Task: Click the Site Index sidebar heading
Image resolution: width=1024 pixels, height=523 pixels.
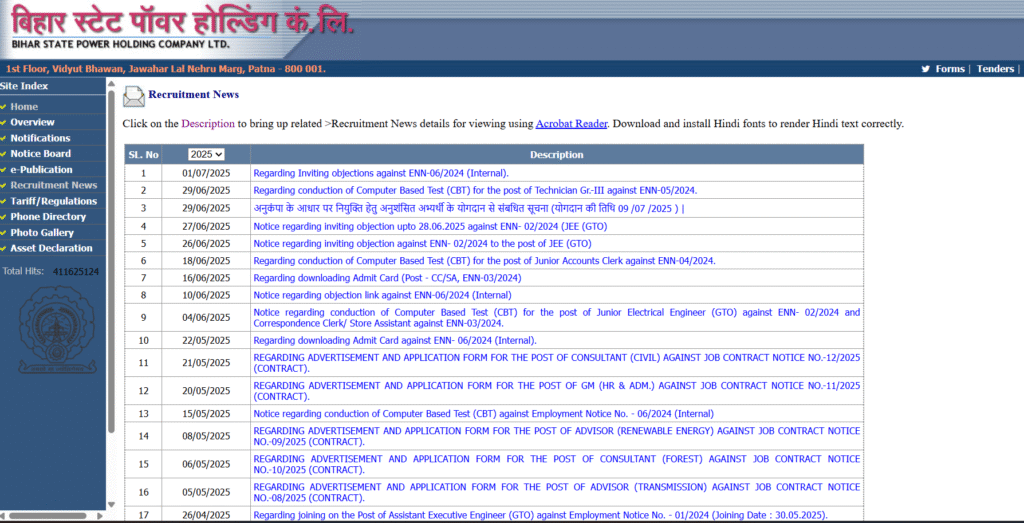Action: tap(24, 86)
